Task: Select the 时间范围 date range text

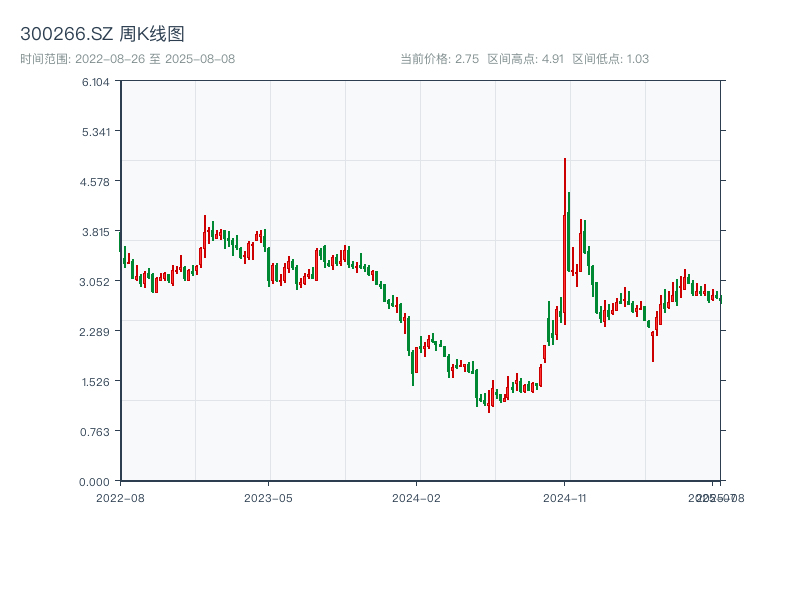Action: click(x=128, y=59)
